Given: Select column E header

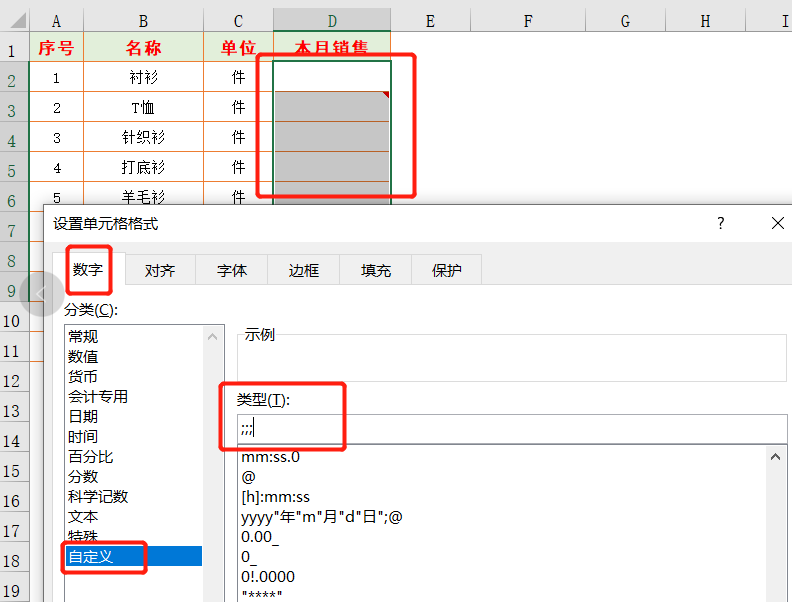Looking at the screenshot, I should (x=430, y=21).
